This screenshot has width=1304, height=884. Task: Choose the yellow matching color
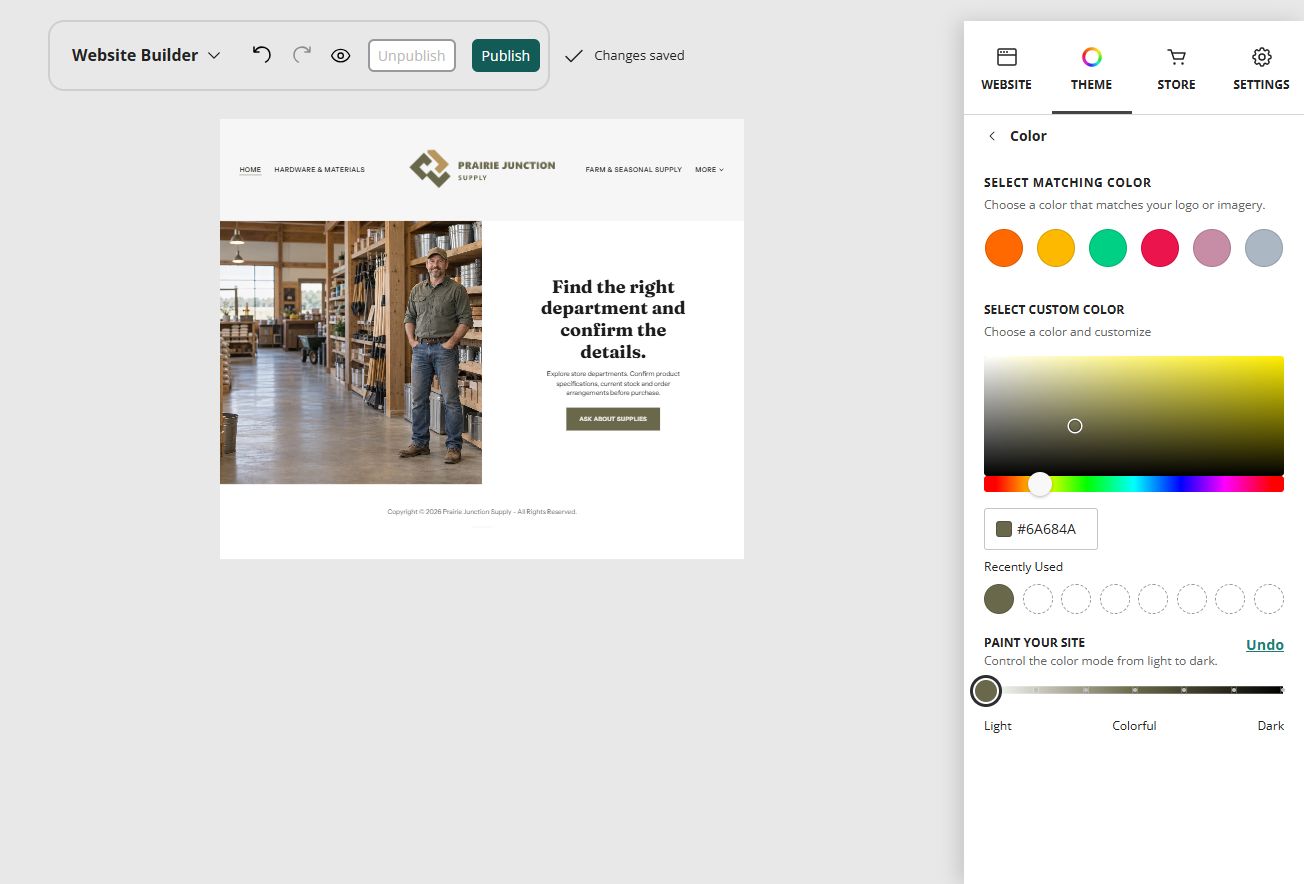tap(1056, 248)
